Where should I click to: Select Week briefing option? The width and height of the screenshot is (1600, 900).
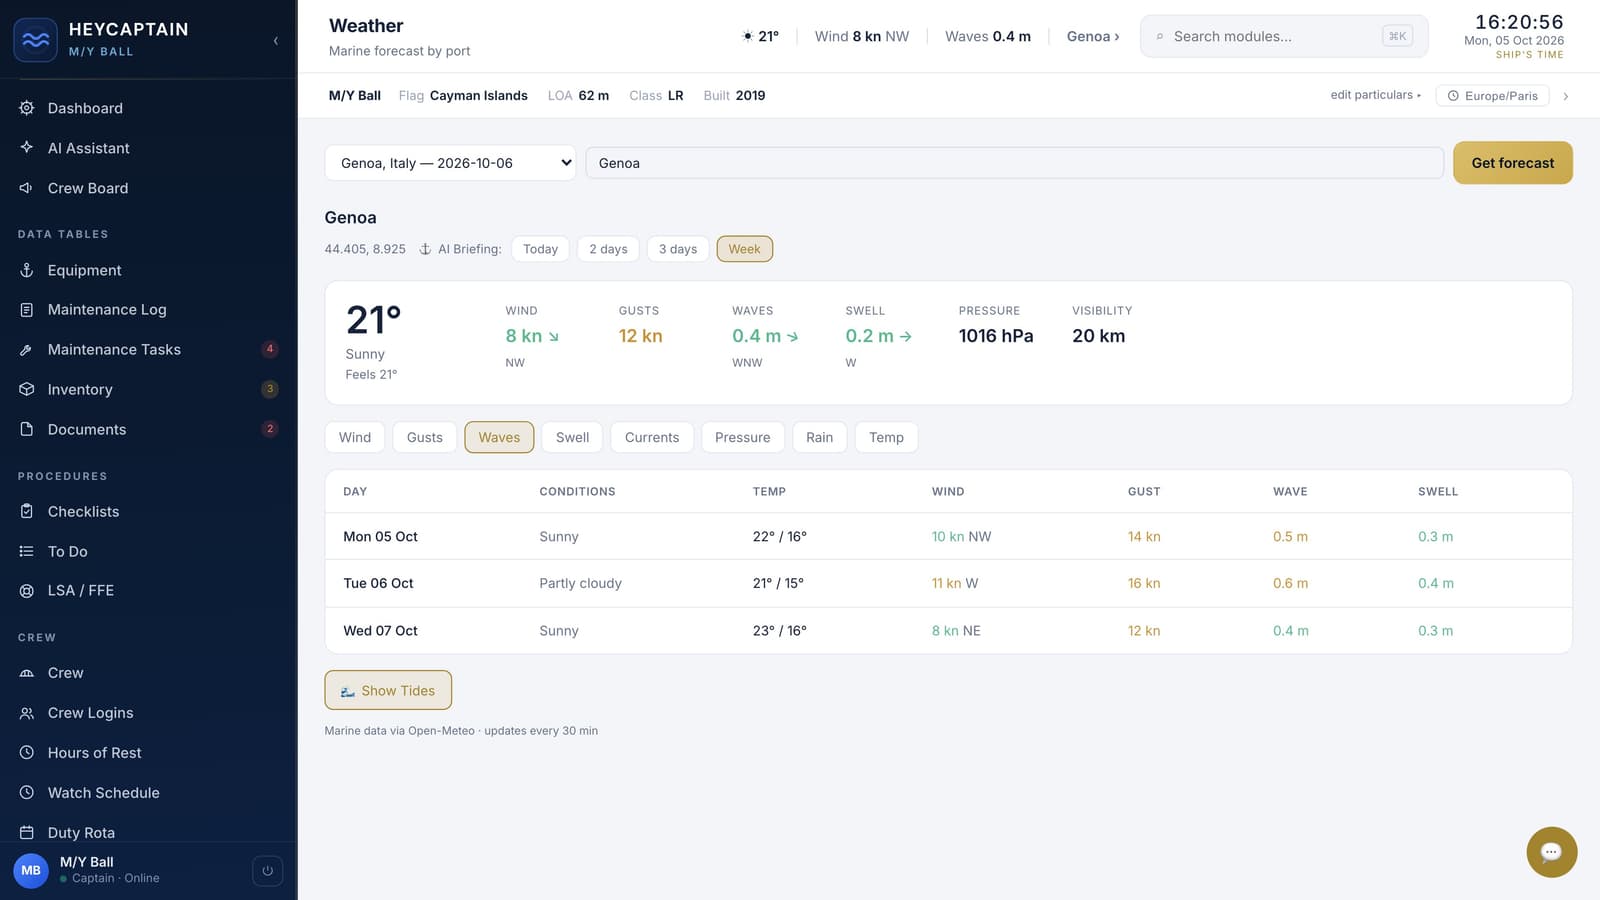pyautogui.click(x=744, y=249)
